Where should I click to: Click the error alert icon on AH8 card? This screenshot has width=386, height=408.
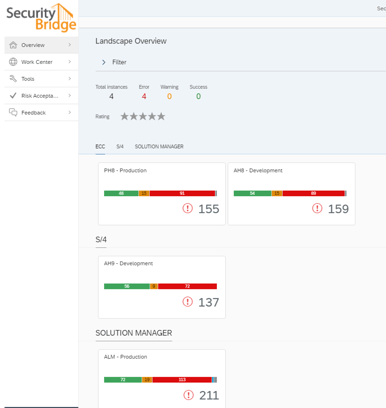[x=317, y=208]
